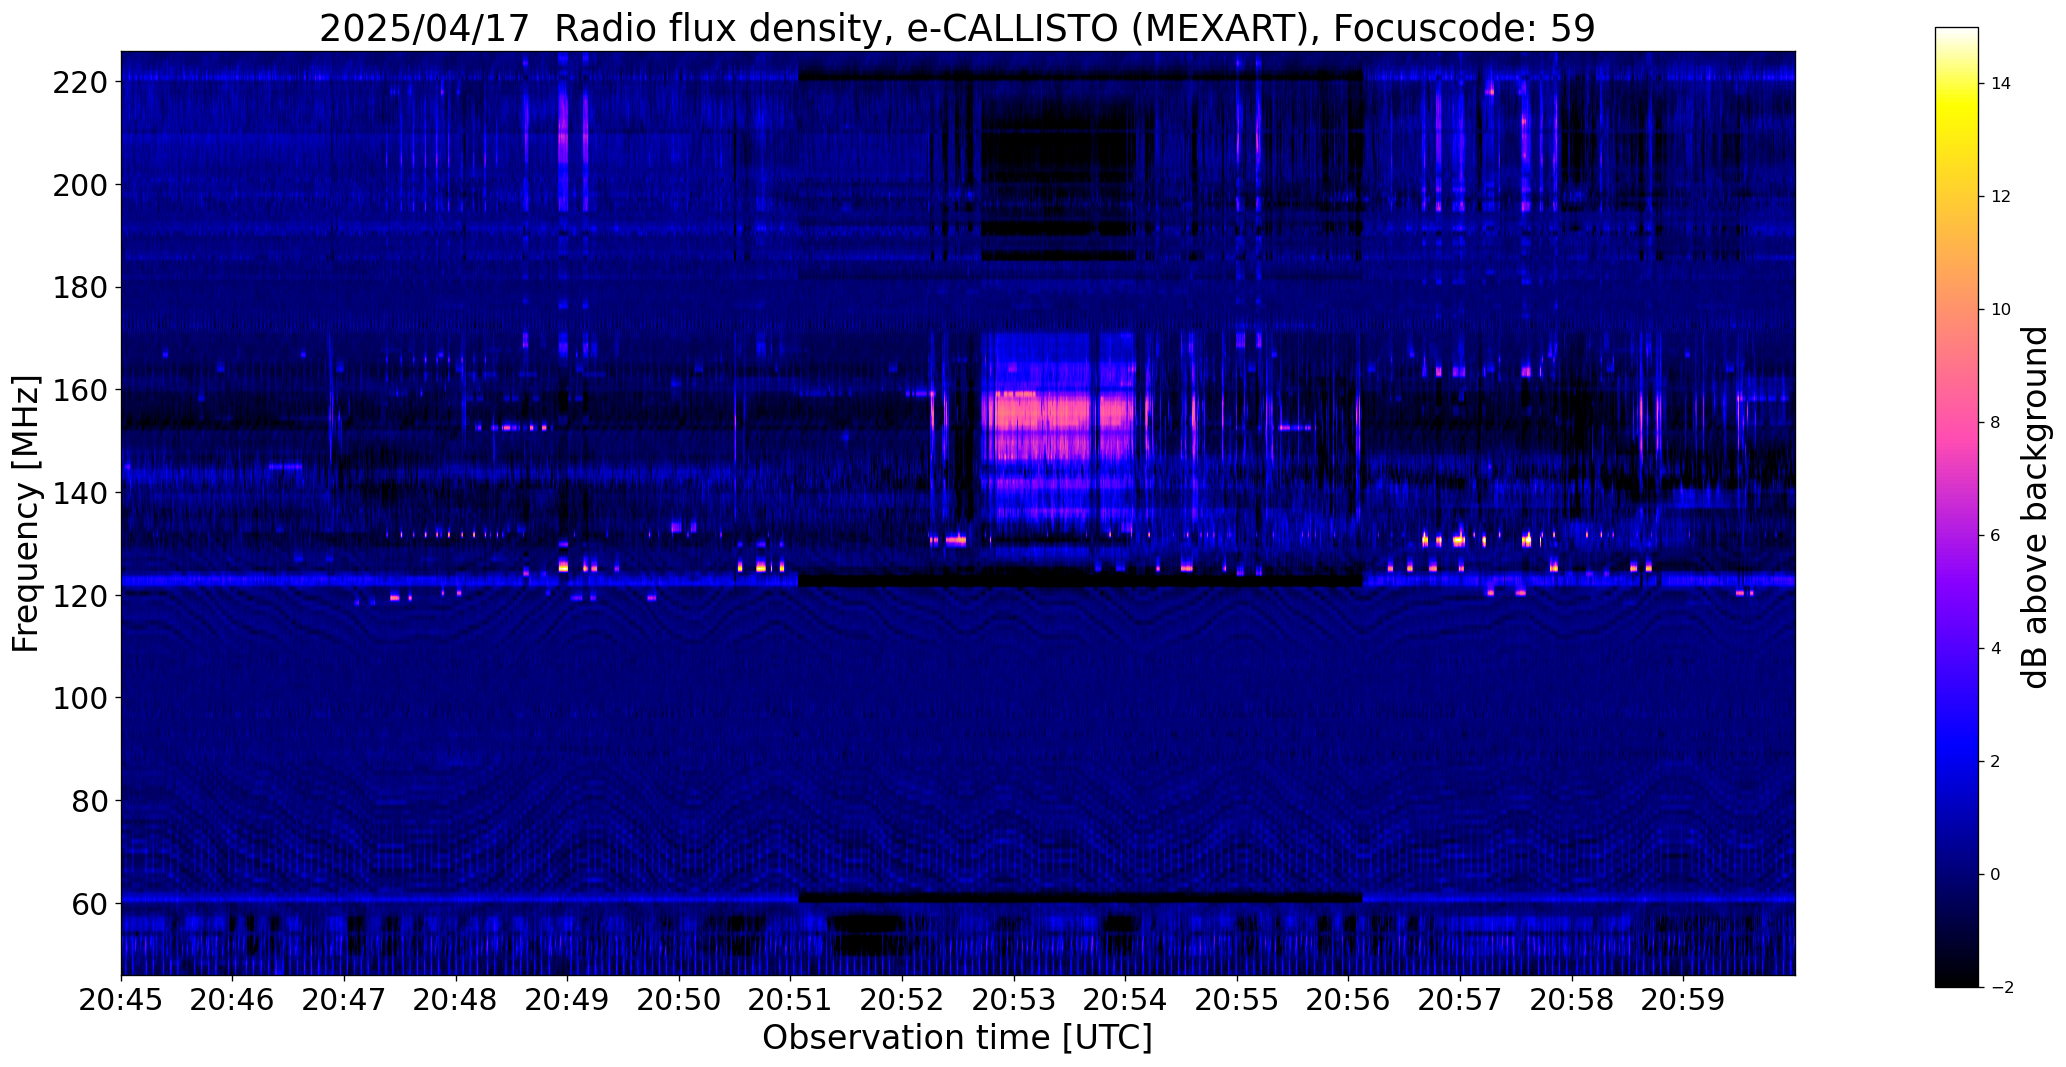Click the 100 frequency tick label
The width and height of the screenshot is (2066, 1067).
[82, 698]
